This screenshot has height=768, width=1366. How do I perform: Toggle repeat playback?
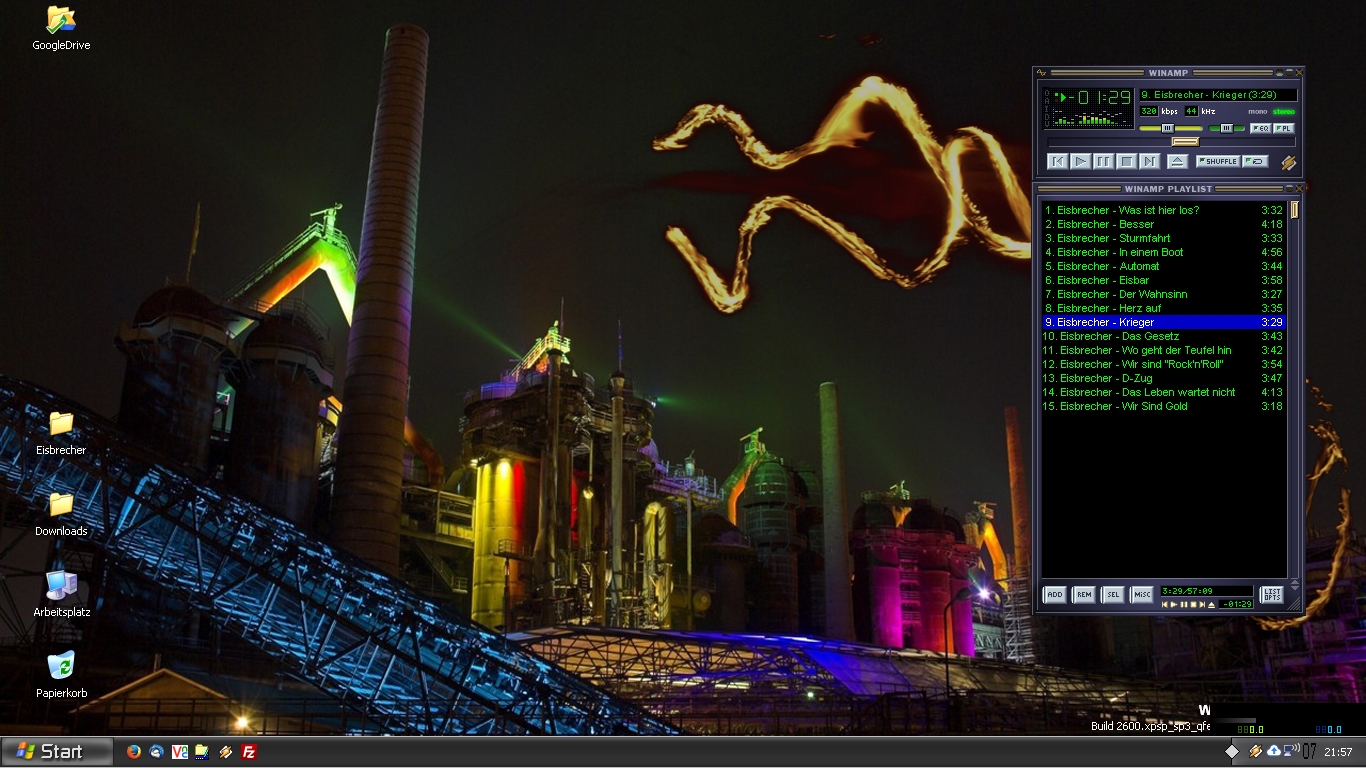(x=1256, y=161)
